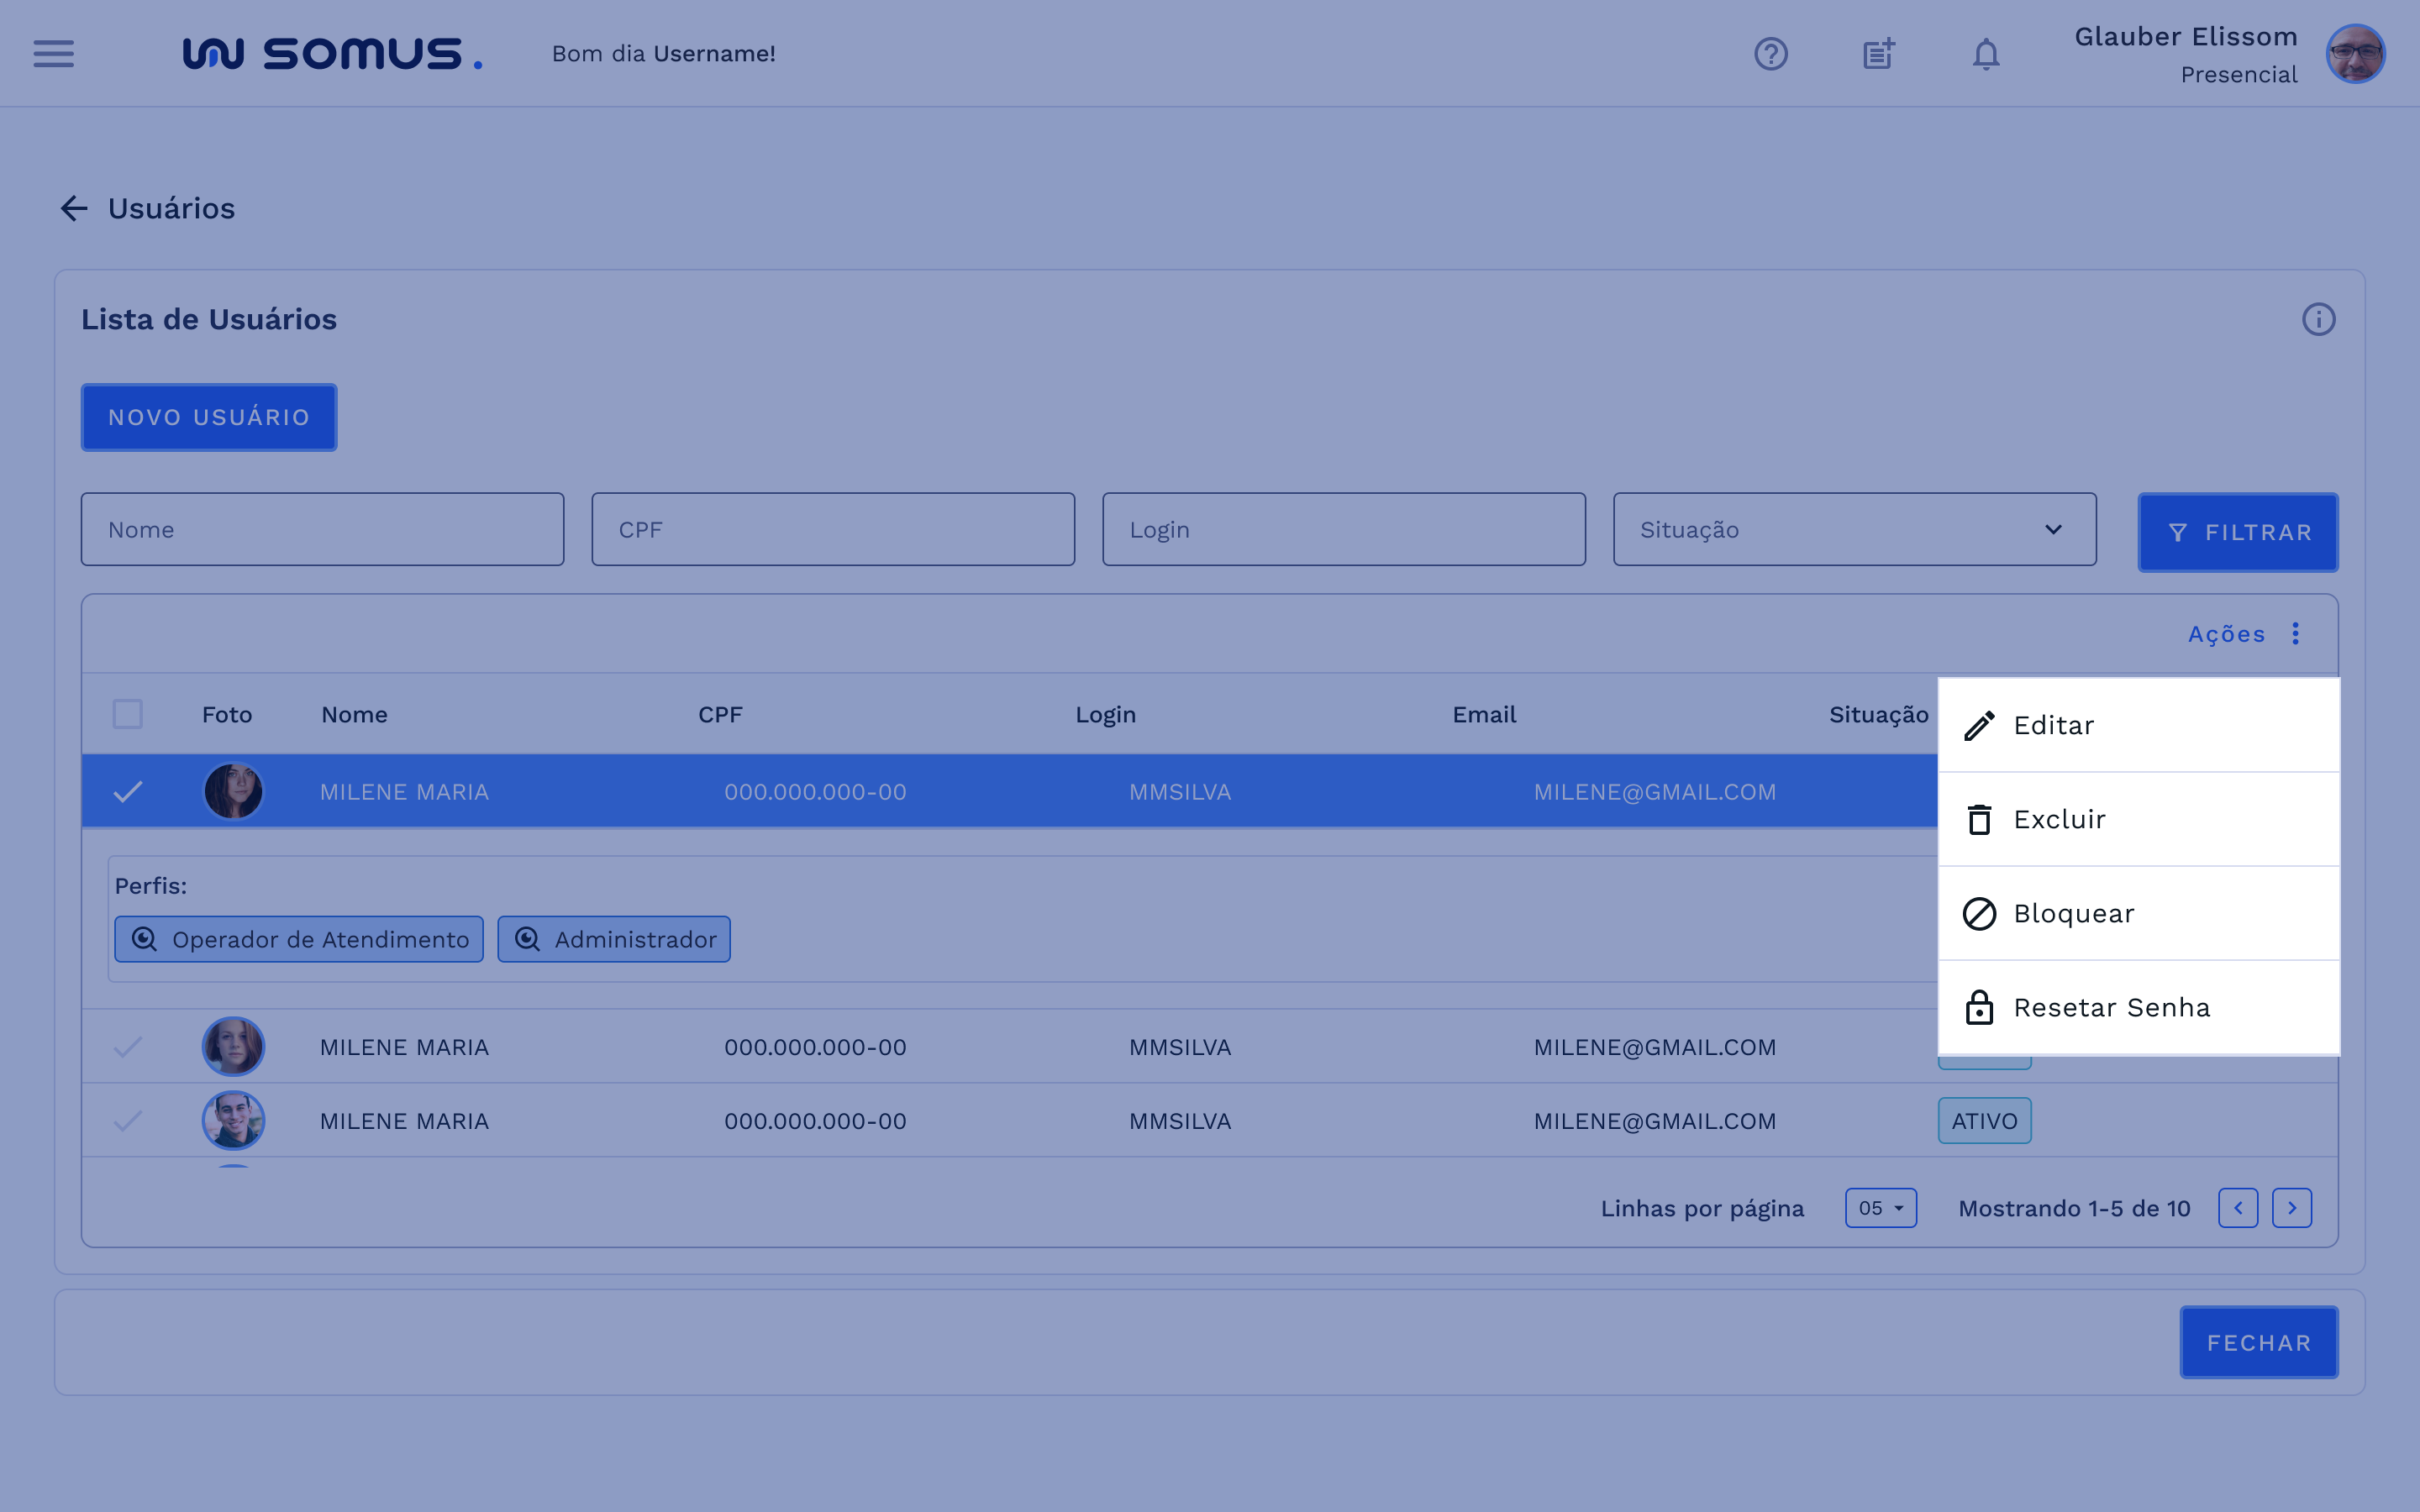The image size is (2420, 1512).
Task: Select the bottom MILENE MARIA row checkbox
Action: coord(128,1120)
